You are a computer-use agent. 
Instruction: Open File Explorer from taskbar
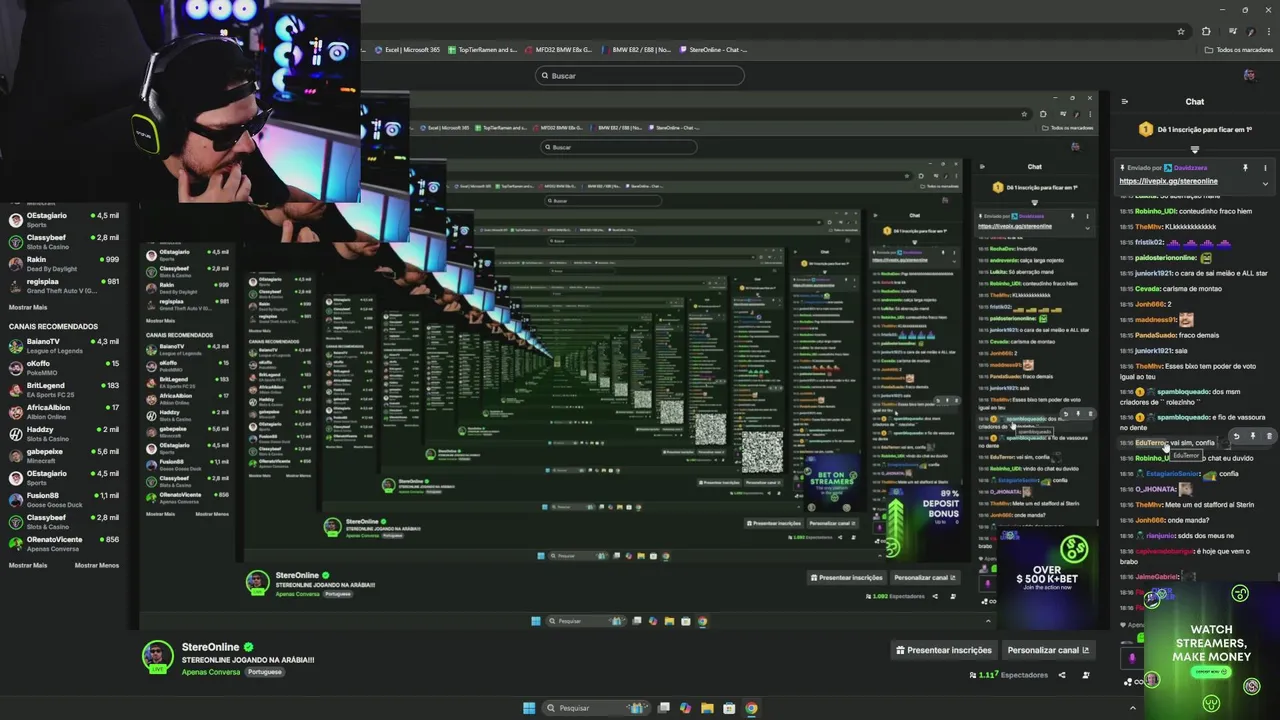coord(707,708)
